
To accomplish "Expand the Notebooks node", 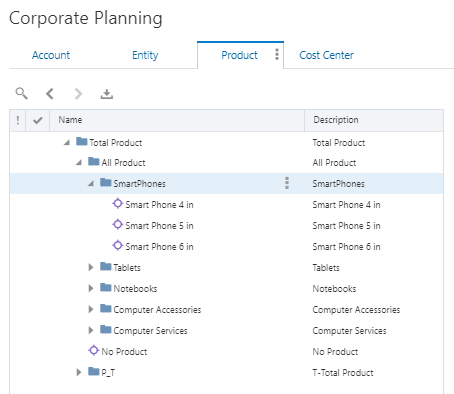I will (91, 288).
